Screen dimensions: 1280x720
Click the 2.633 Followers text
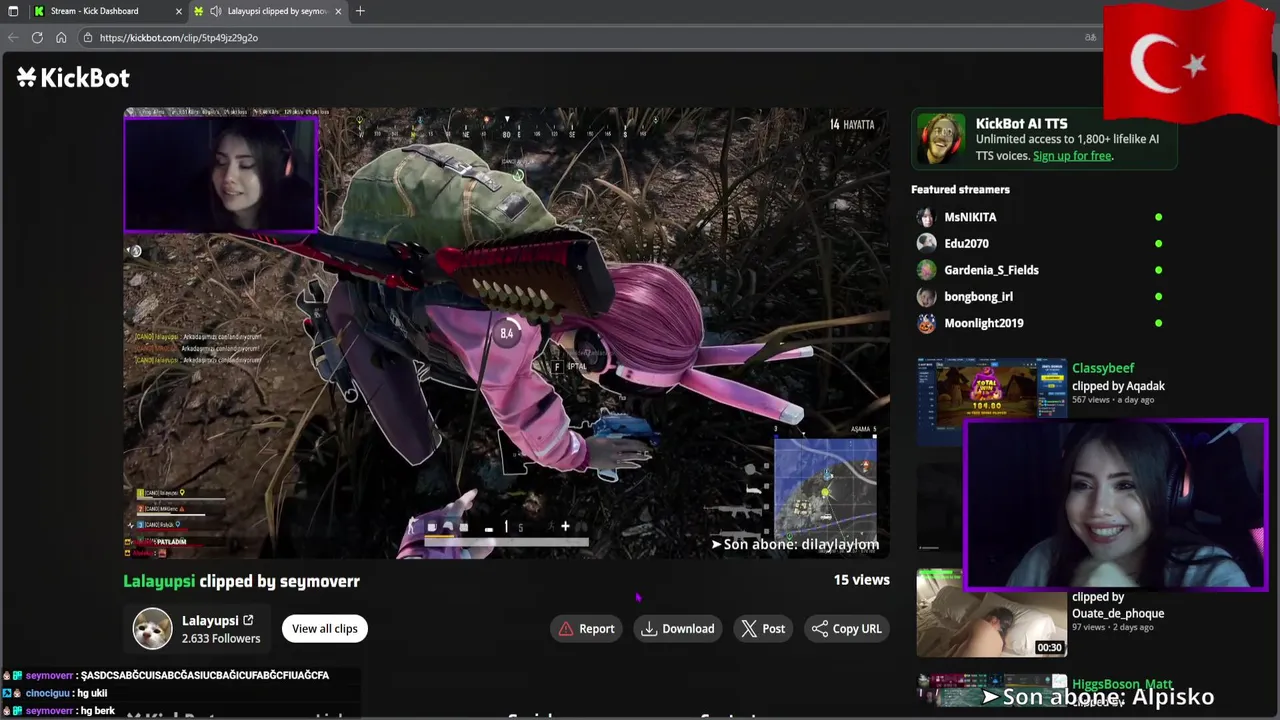tap(221, 639)
